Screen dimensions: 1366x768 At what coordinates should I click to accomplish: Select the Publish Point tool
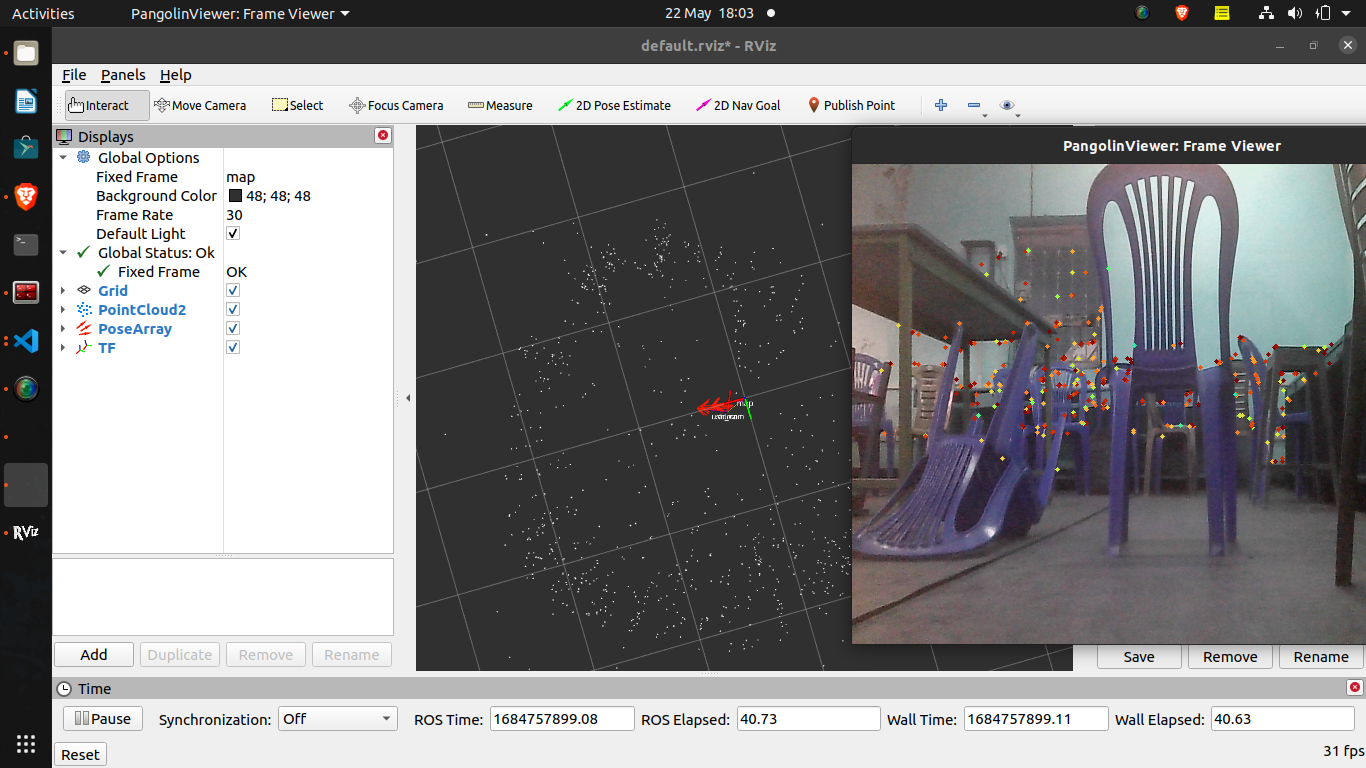851,105
